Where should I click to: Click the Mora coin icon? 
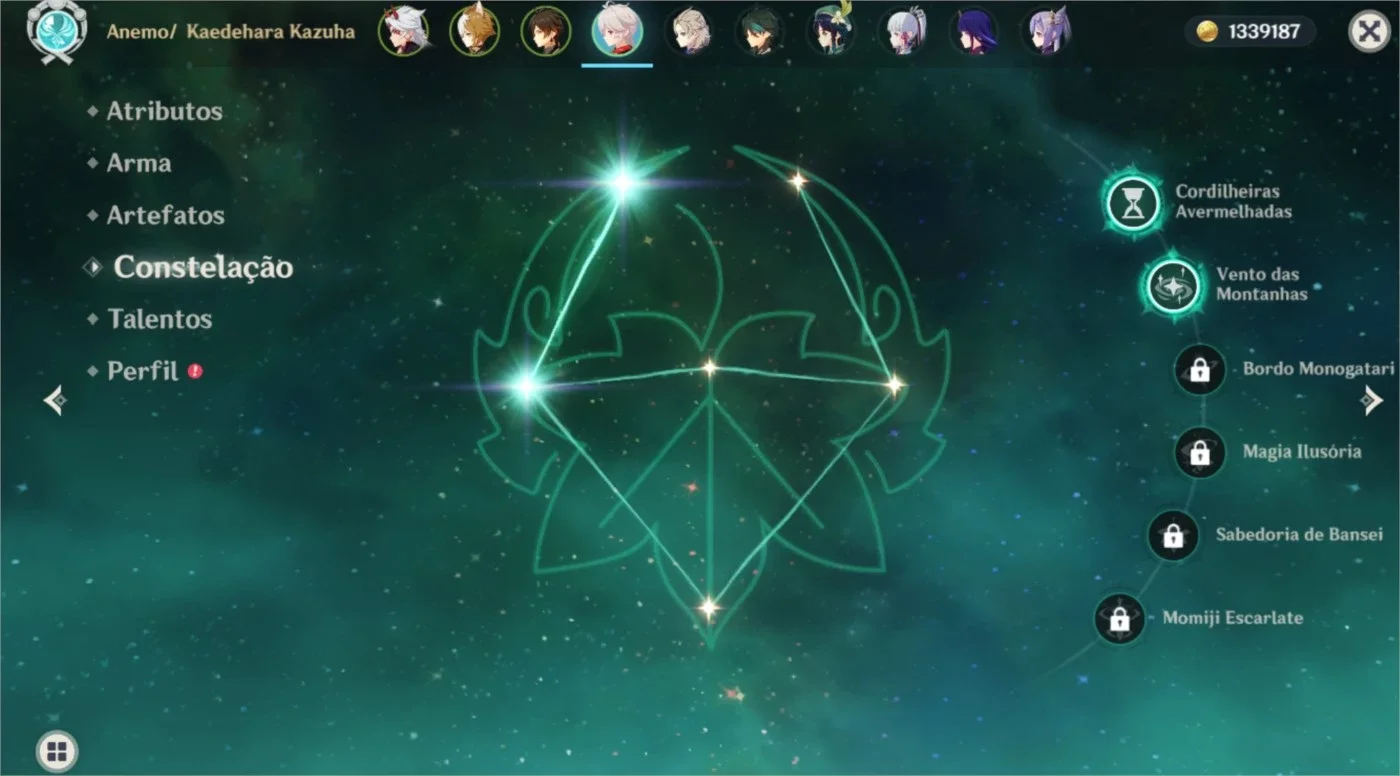coord(1208,32)
